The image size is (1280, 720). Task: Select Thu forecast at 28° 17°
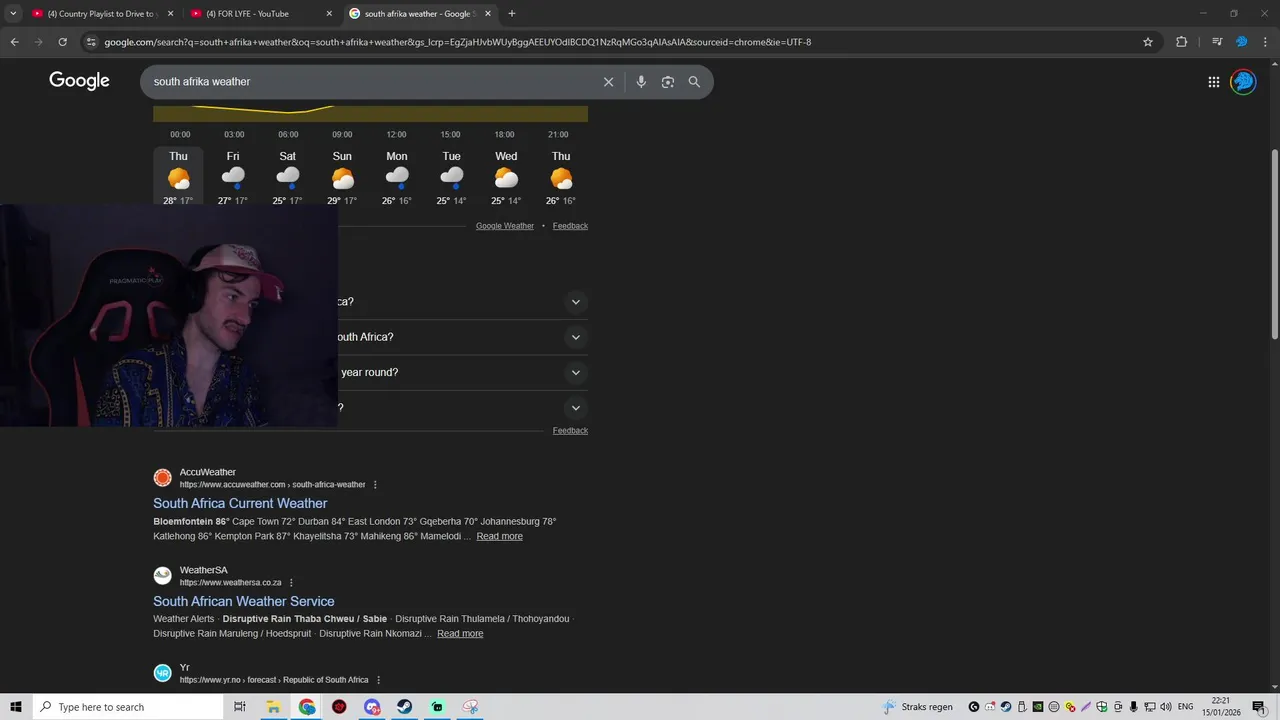click(x=178, y=178)
